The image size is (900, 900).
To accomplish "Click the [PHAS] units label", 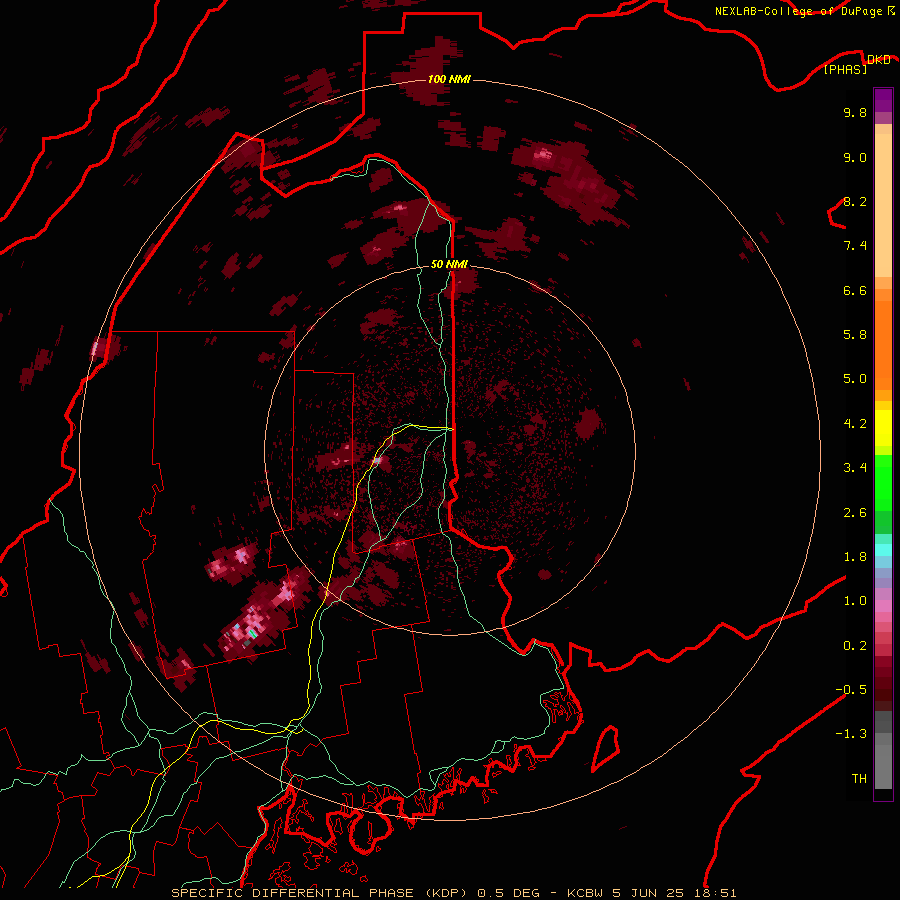I will pos(845,69).
